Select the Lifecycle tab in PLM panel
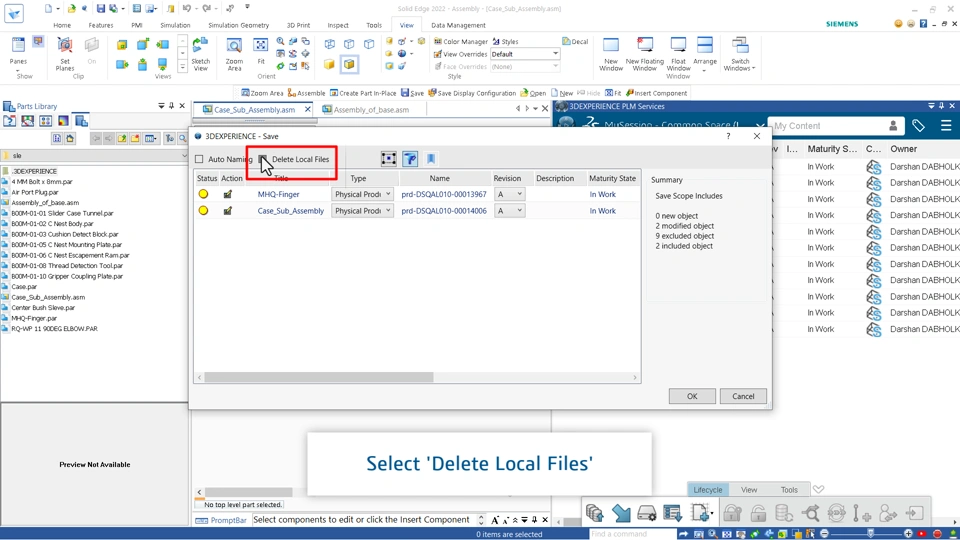The width and height of the screenshot is (960, 540). tap(708, 490)
